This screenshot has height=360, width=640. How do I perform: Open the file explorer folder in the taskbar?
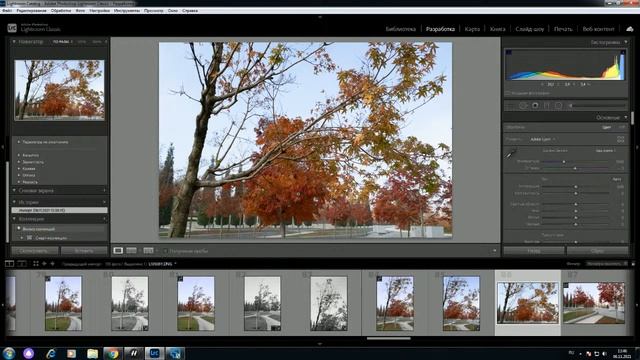point(92,353)
